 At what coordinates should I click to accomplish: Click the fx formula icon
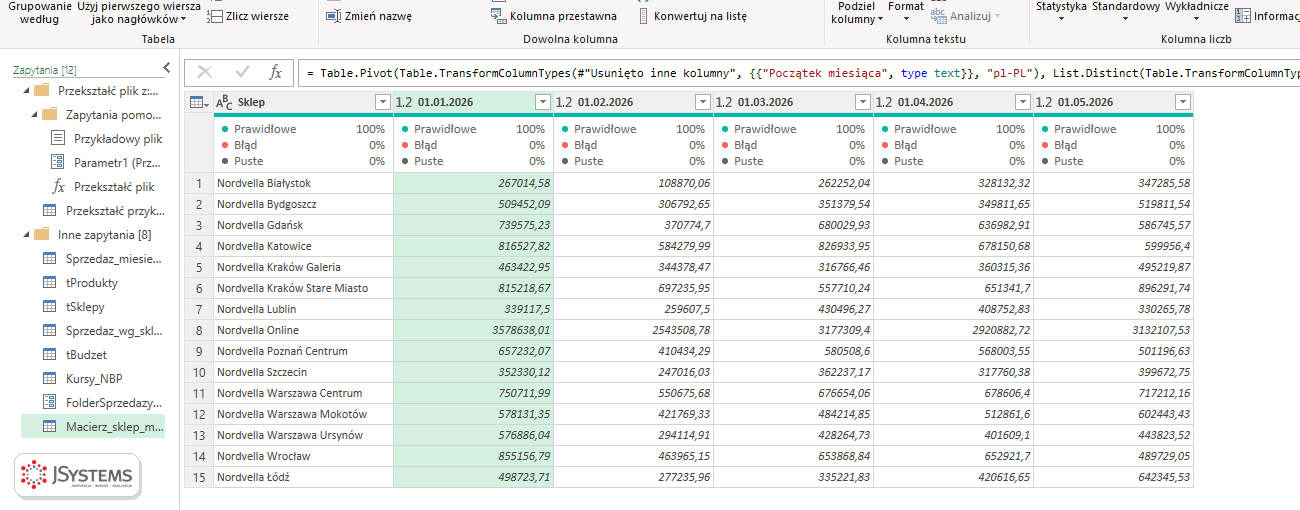(276, 72)
